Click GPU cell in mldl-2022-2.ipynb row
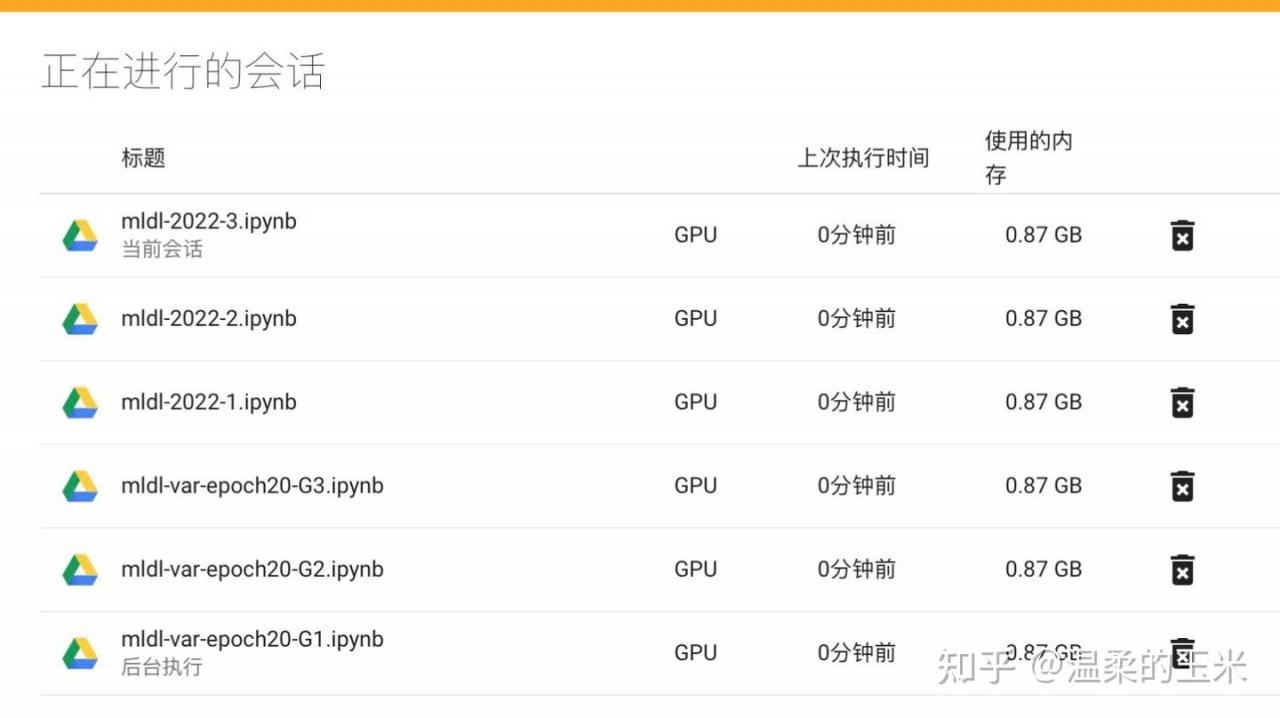 click(696, 318)
